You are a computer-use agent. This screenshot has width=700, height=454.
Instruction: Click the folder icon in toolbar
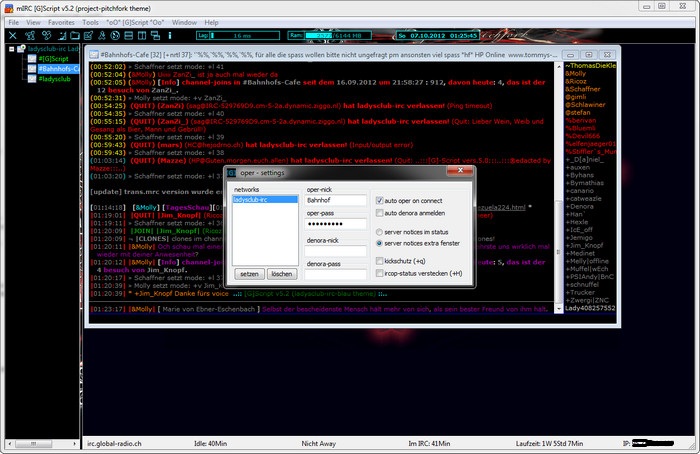pos(75,35)
